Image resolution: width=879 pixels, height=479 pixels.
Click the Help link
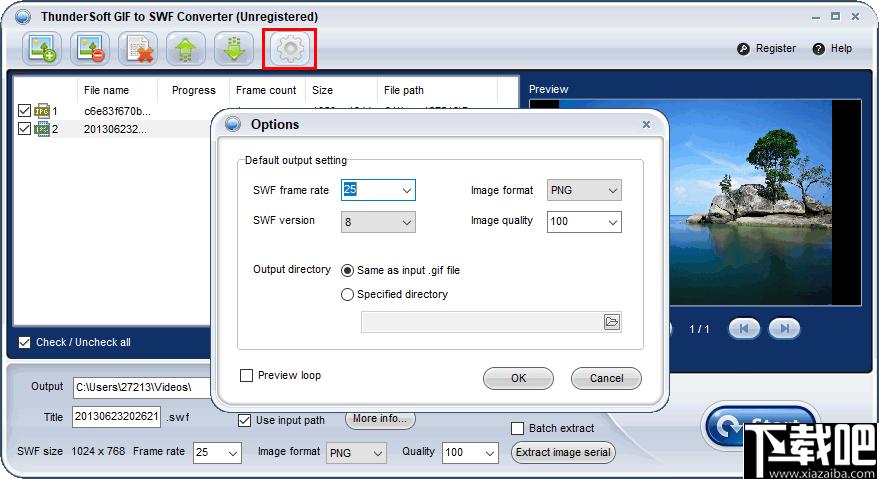841,49
